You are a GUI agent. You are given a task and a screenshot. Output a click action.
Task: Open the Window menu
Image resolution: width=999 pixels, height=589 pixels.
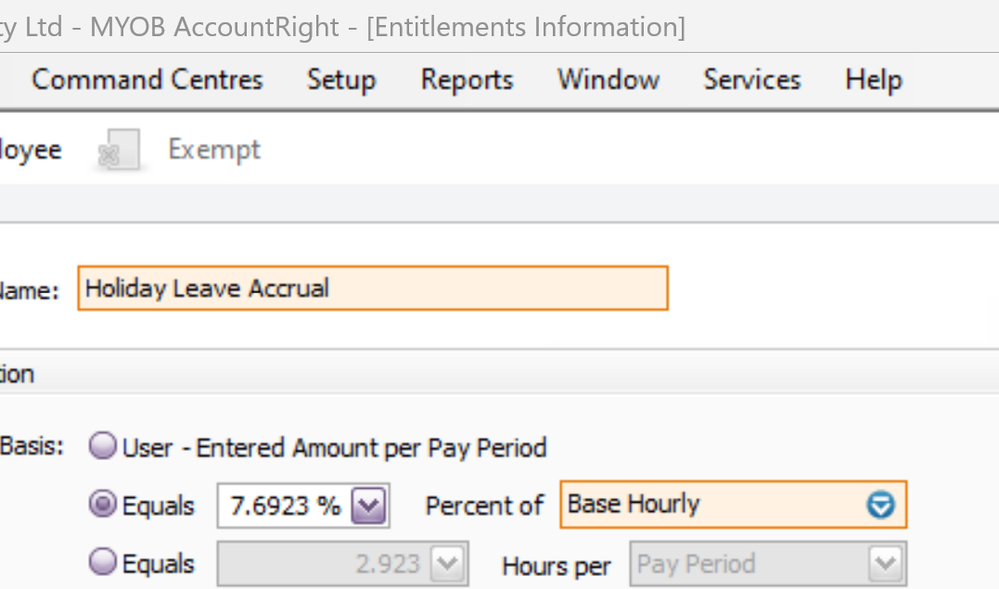pos(608,80)
